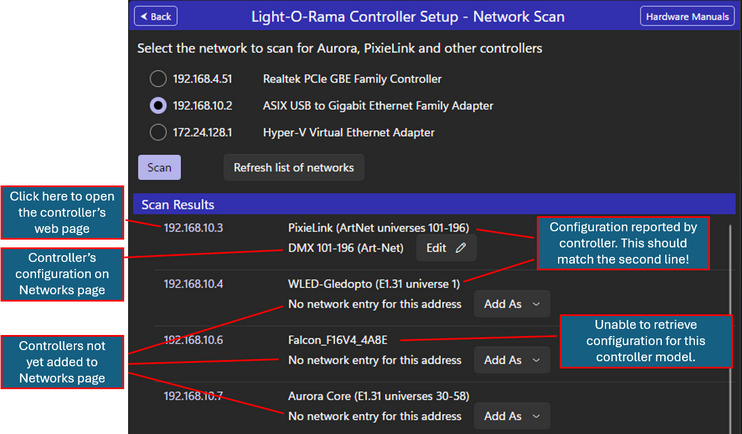
Task: Click the pencil icon beside Edit
Action: pyautogui.click(x=461, y=248)
